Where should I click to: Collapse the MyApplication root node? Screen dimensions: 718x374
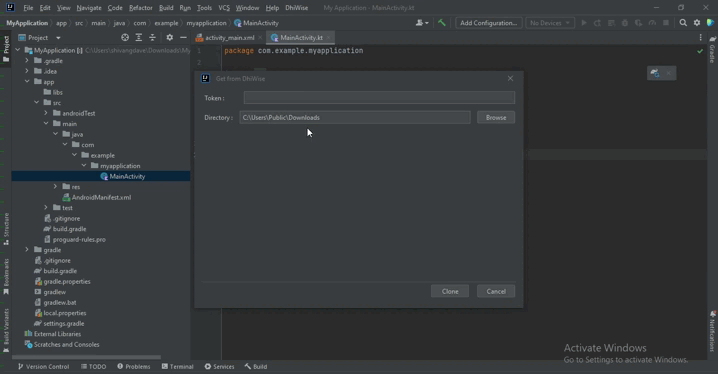(x=18, y=50)
